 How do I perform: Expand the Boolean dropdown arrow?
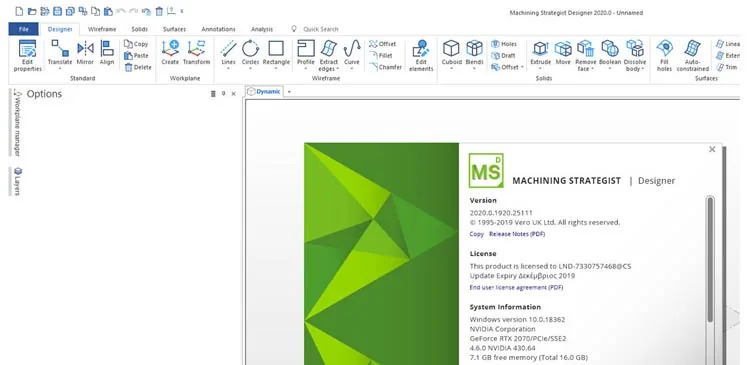coord(610,68)
